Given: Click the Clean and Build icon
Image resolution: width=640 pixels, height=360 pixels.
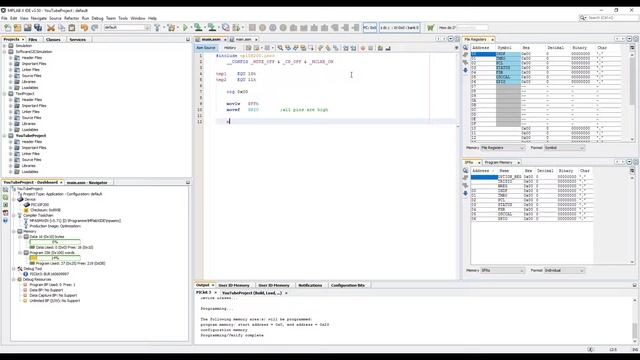Looking at the screenshot, I should [171, 28].
